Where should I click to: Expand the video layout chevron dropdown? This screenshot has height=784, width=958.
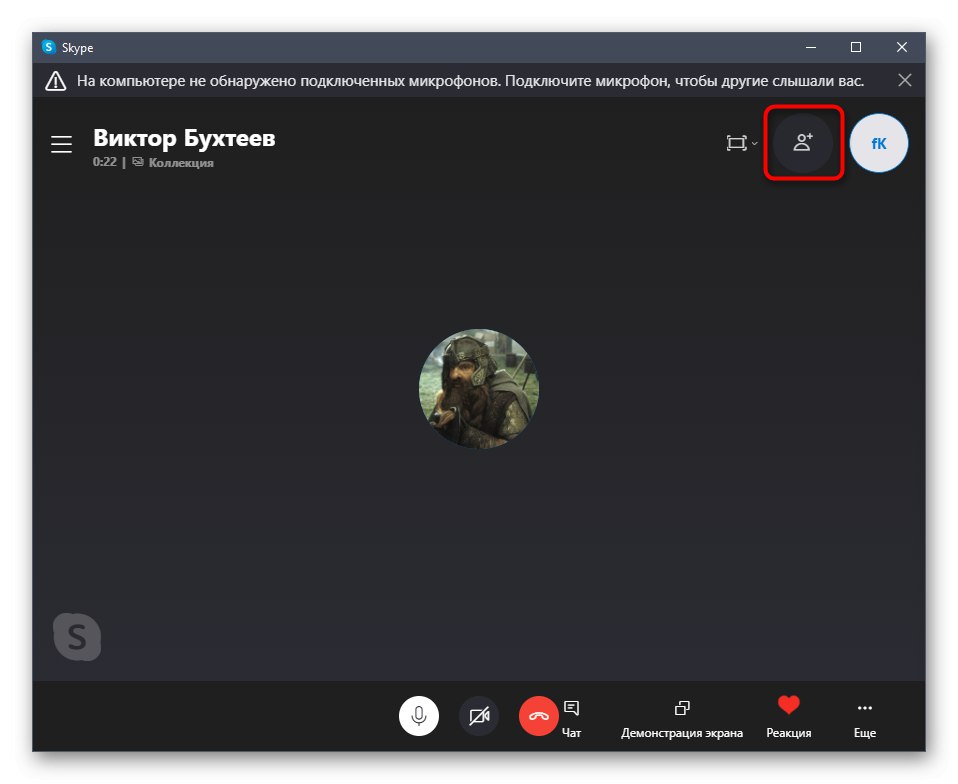[x=753, y=144]
